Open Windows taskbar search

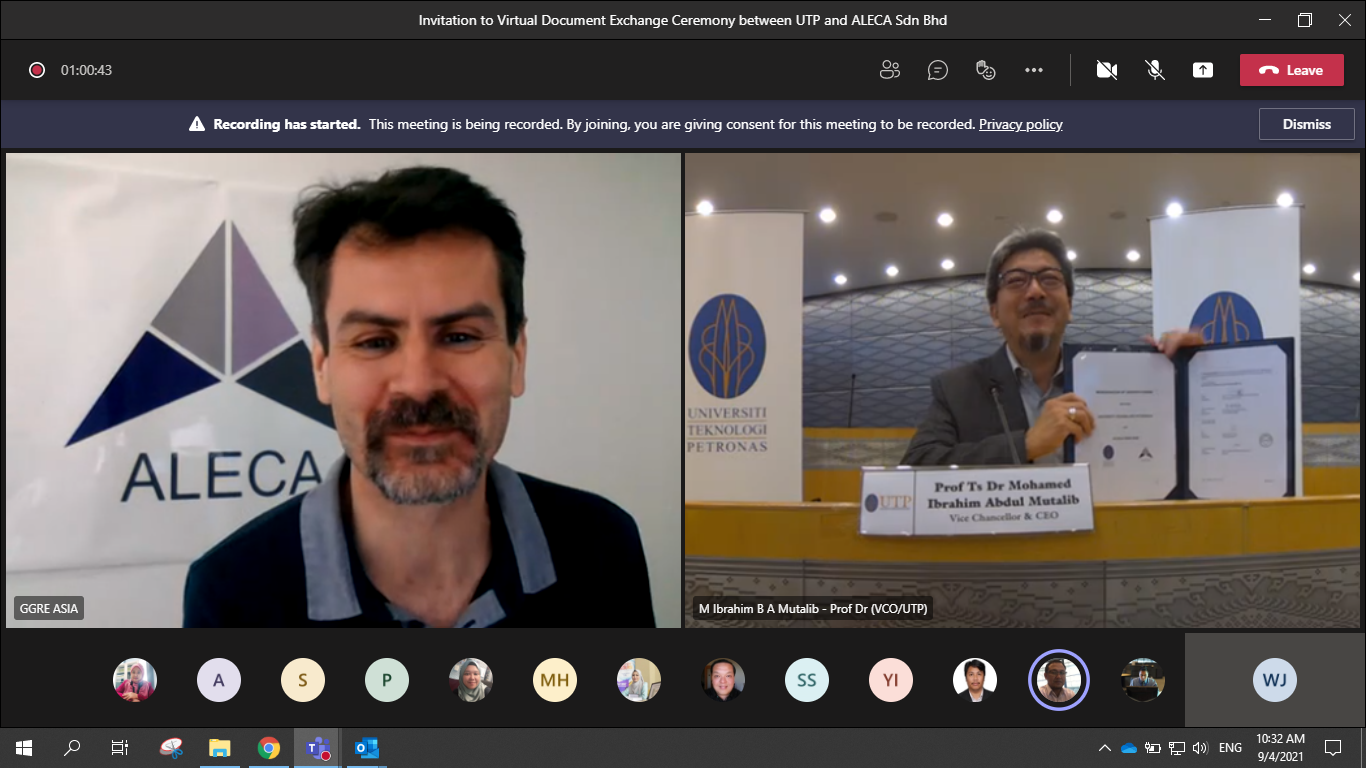[72, 748]
